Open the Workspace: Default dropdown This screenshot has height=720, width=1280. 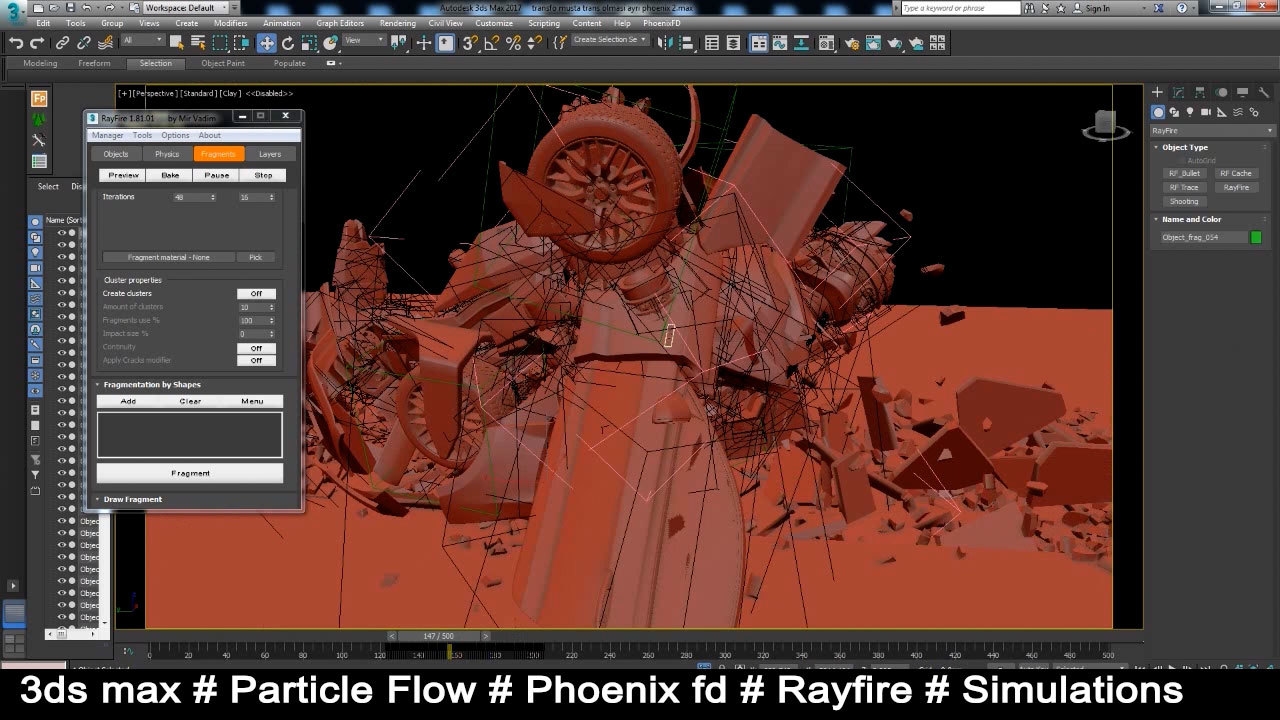click(185, 8)
